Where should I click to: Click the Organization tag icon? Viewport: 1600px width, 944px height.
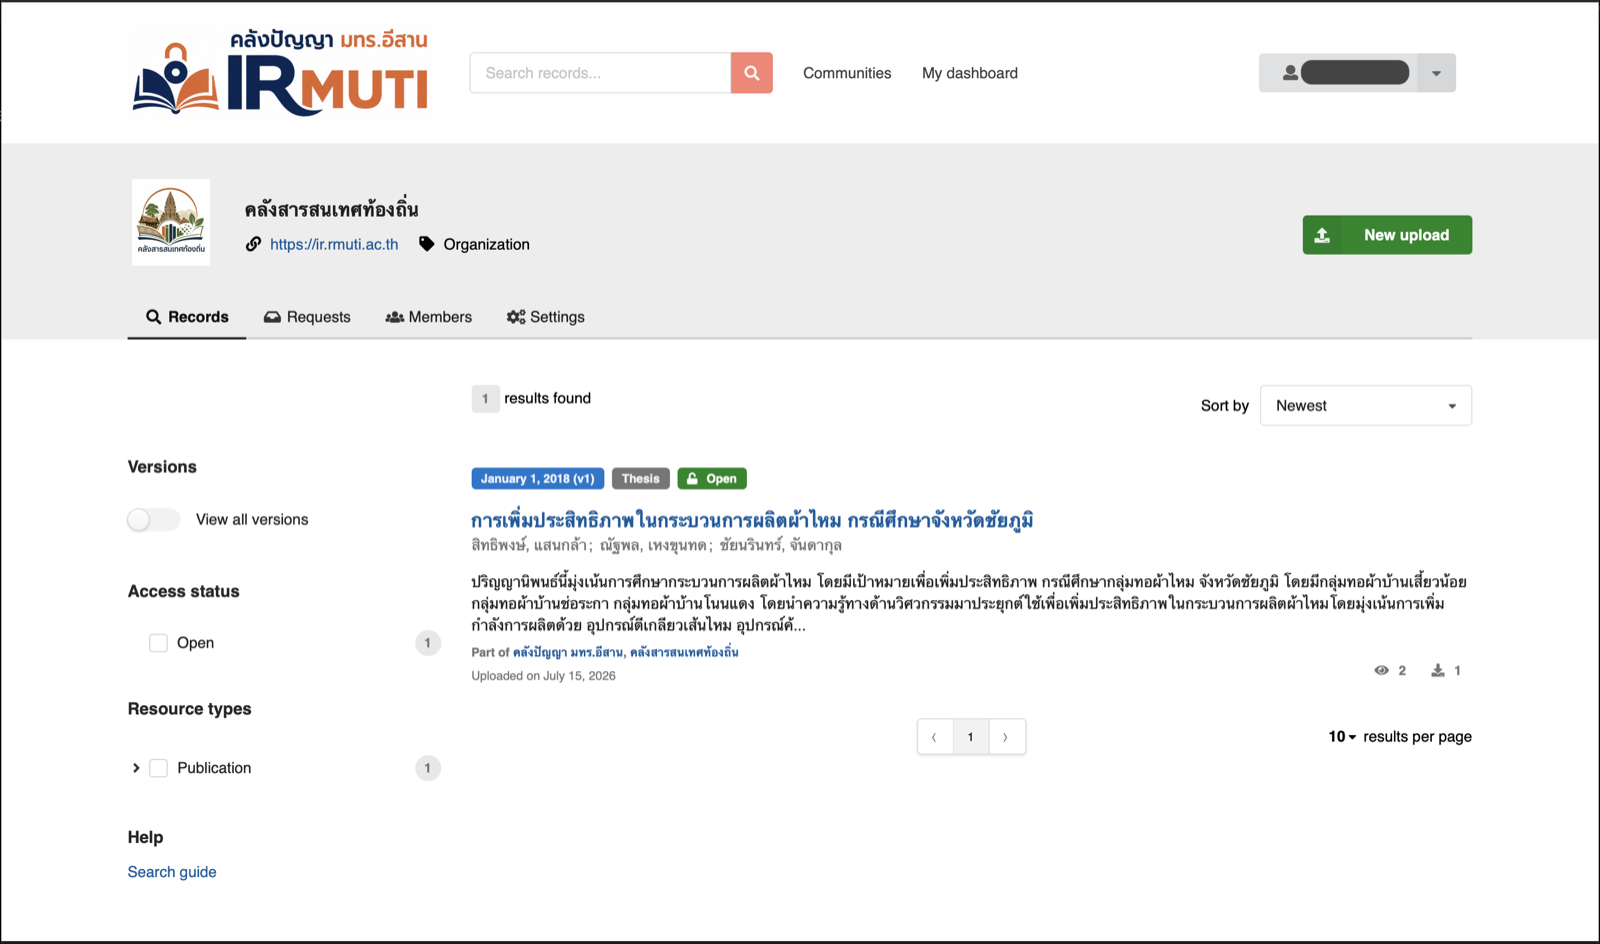coord(427,244)
